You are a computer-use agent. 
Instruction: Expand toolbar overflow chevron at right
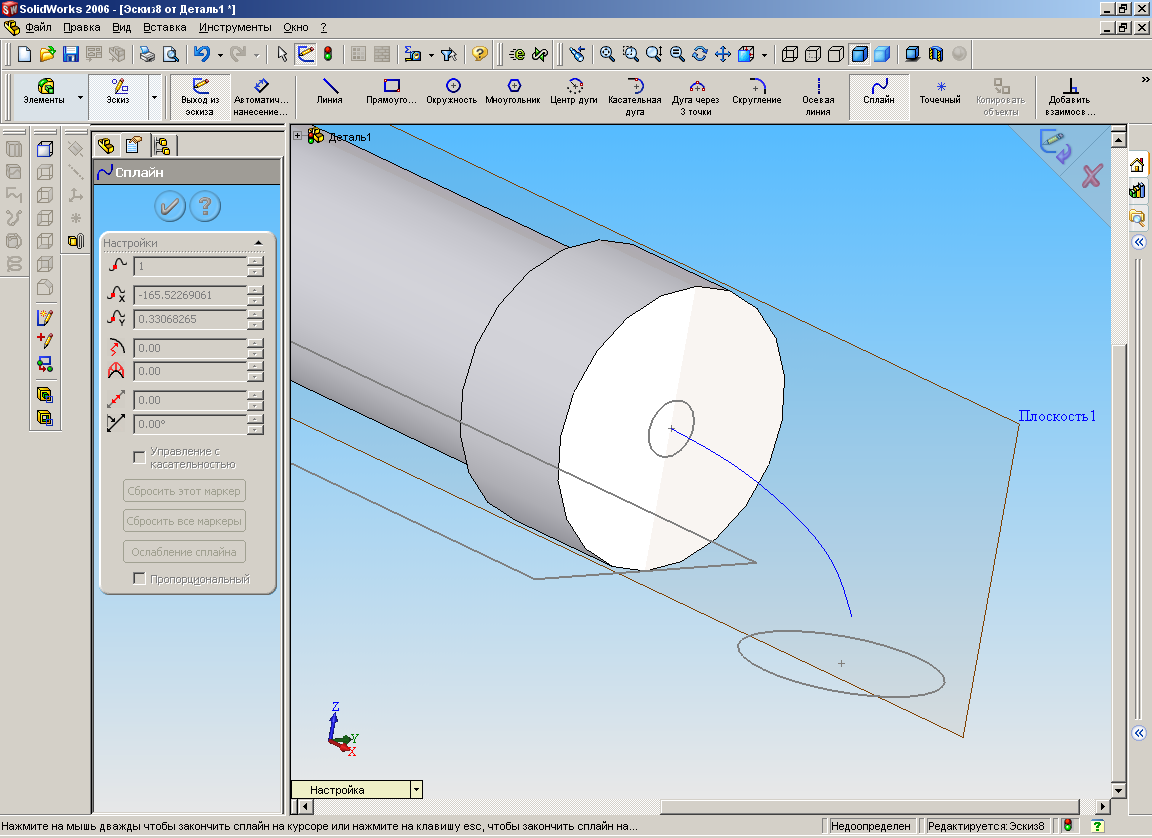(1145, 79)
